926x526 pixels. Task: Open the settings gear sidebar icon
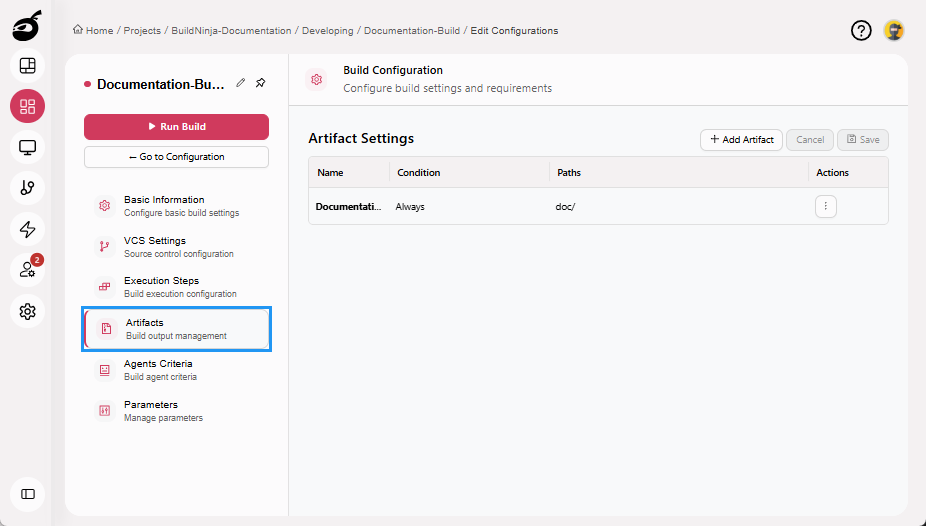27,311
